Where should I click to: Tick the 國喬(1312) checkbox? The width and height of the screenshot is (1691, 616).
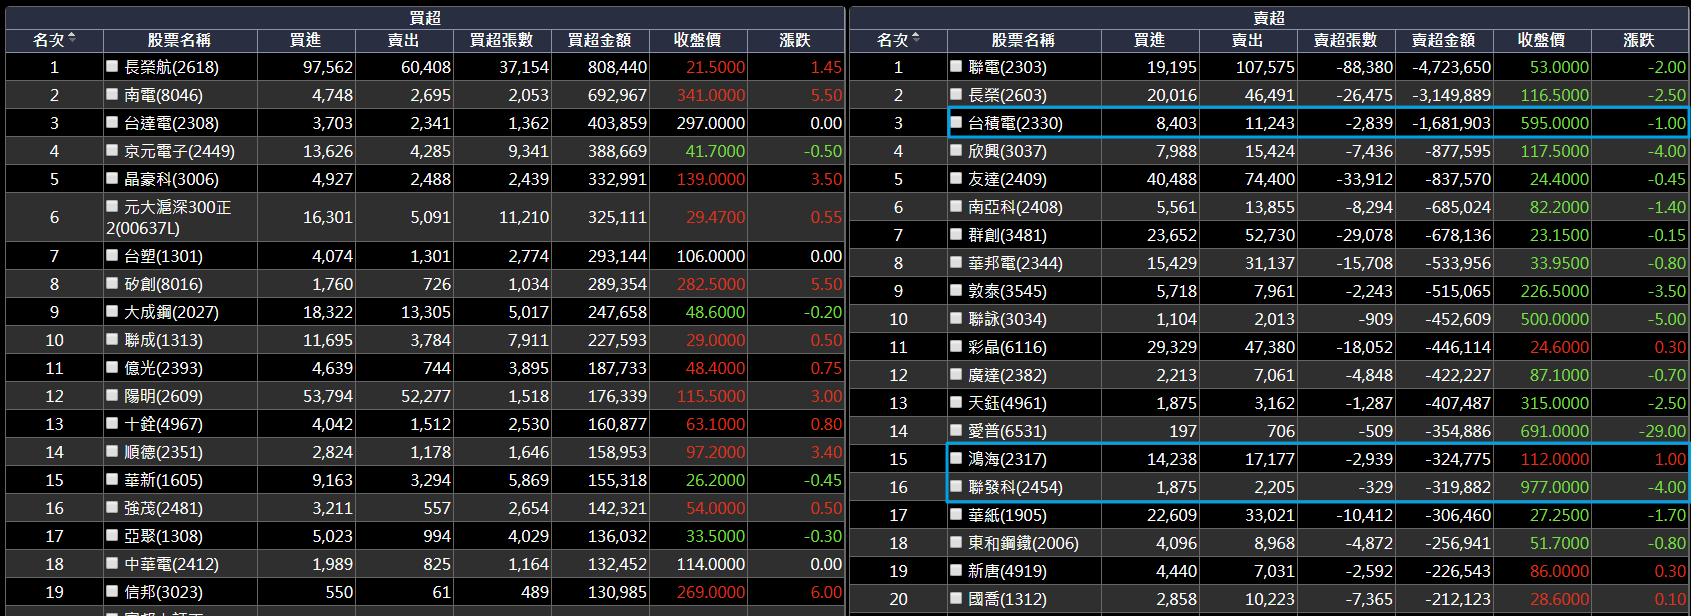tap(956, 599)
